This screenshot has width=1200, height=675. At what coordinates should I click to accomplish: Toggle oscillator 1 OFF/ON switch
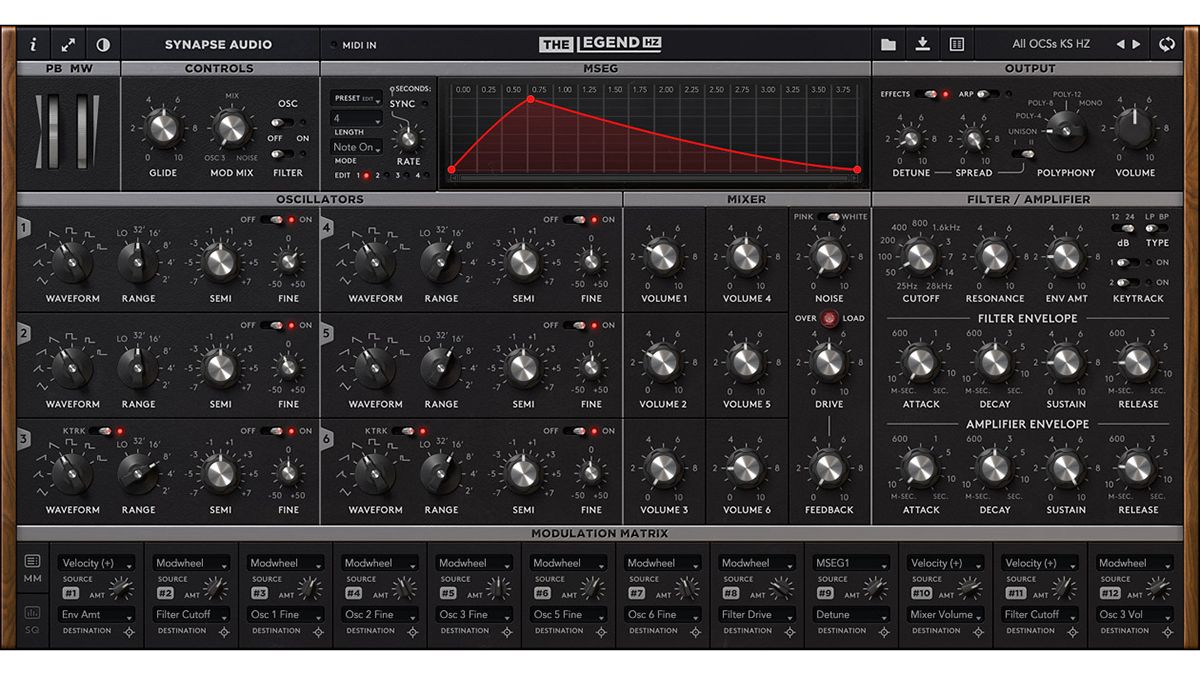pyautogui.click(x=274, y=219)
